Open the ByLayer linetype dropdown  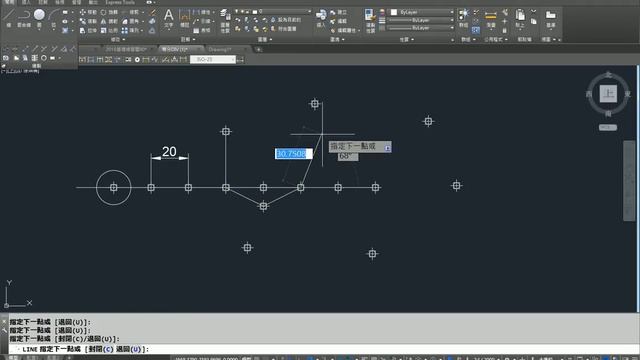pos(451,28)
